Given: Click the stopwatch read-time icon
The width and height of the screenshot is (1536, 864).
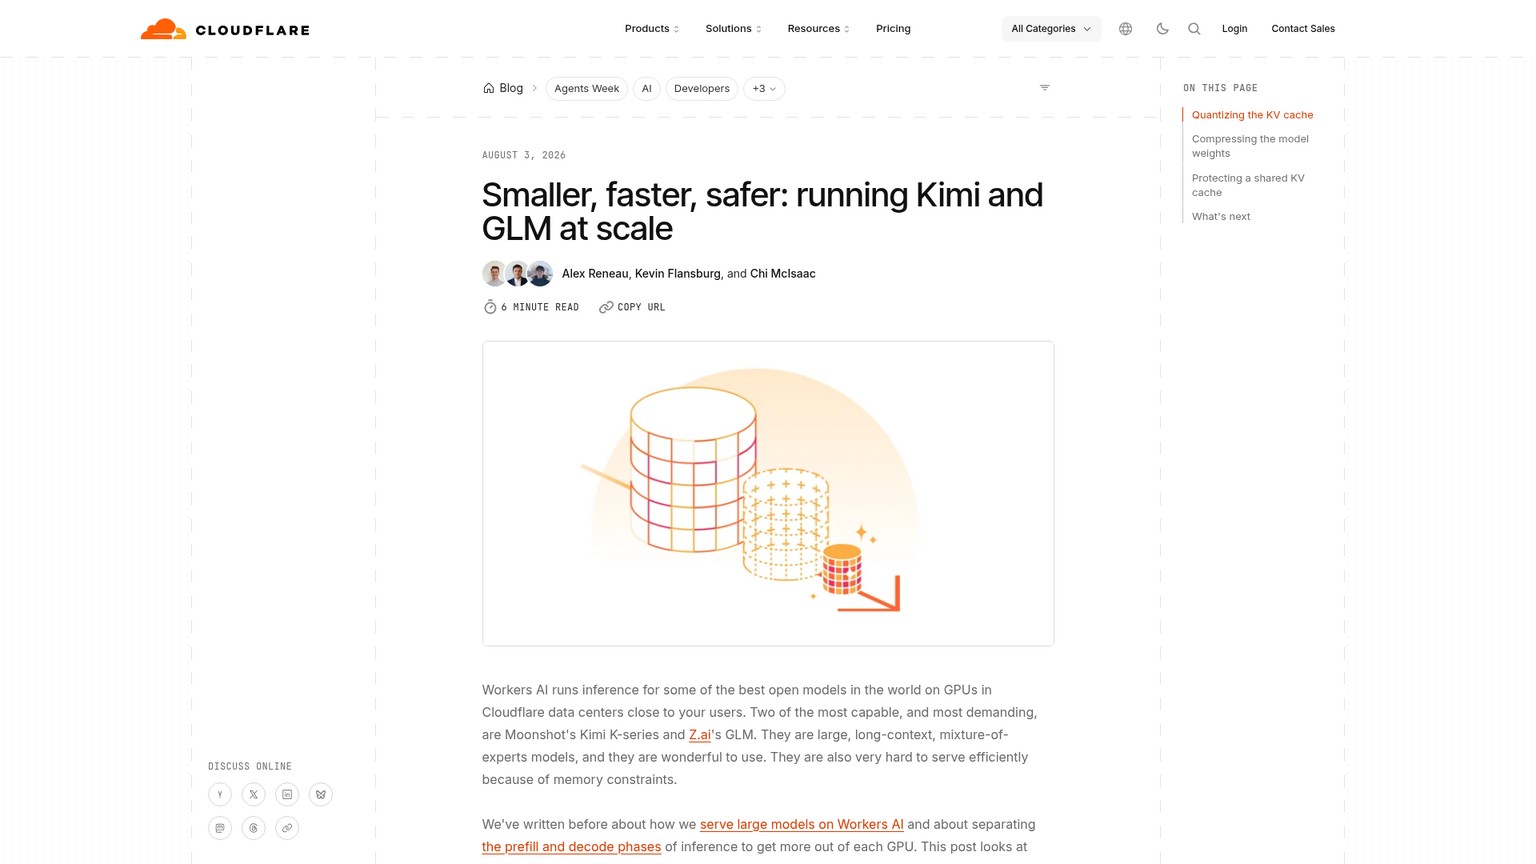Looking at the screenshot, I should click(490, 307).
